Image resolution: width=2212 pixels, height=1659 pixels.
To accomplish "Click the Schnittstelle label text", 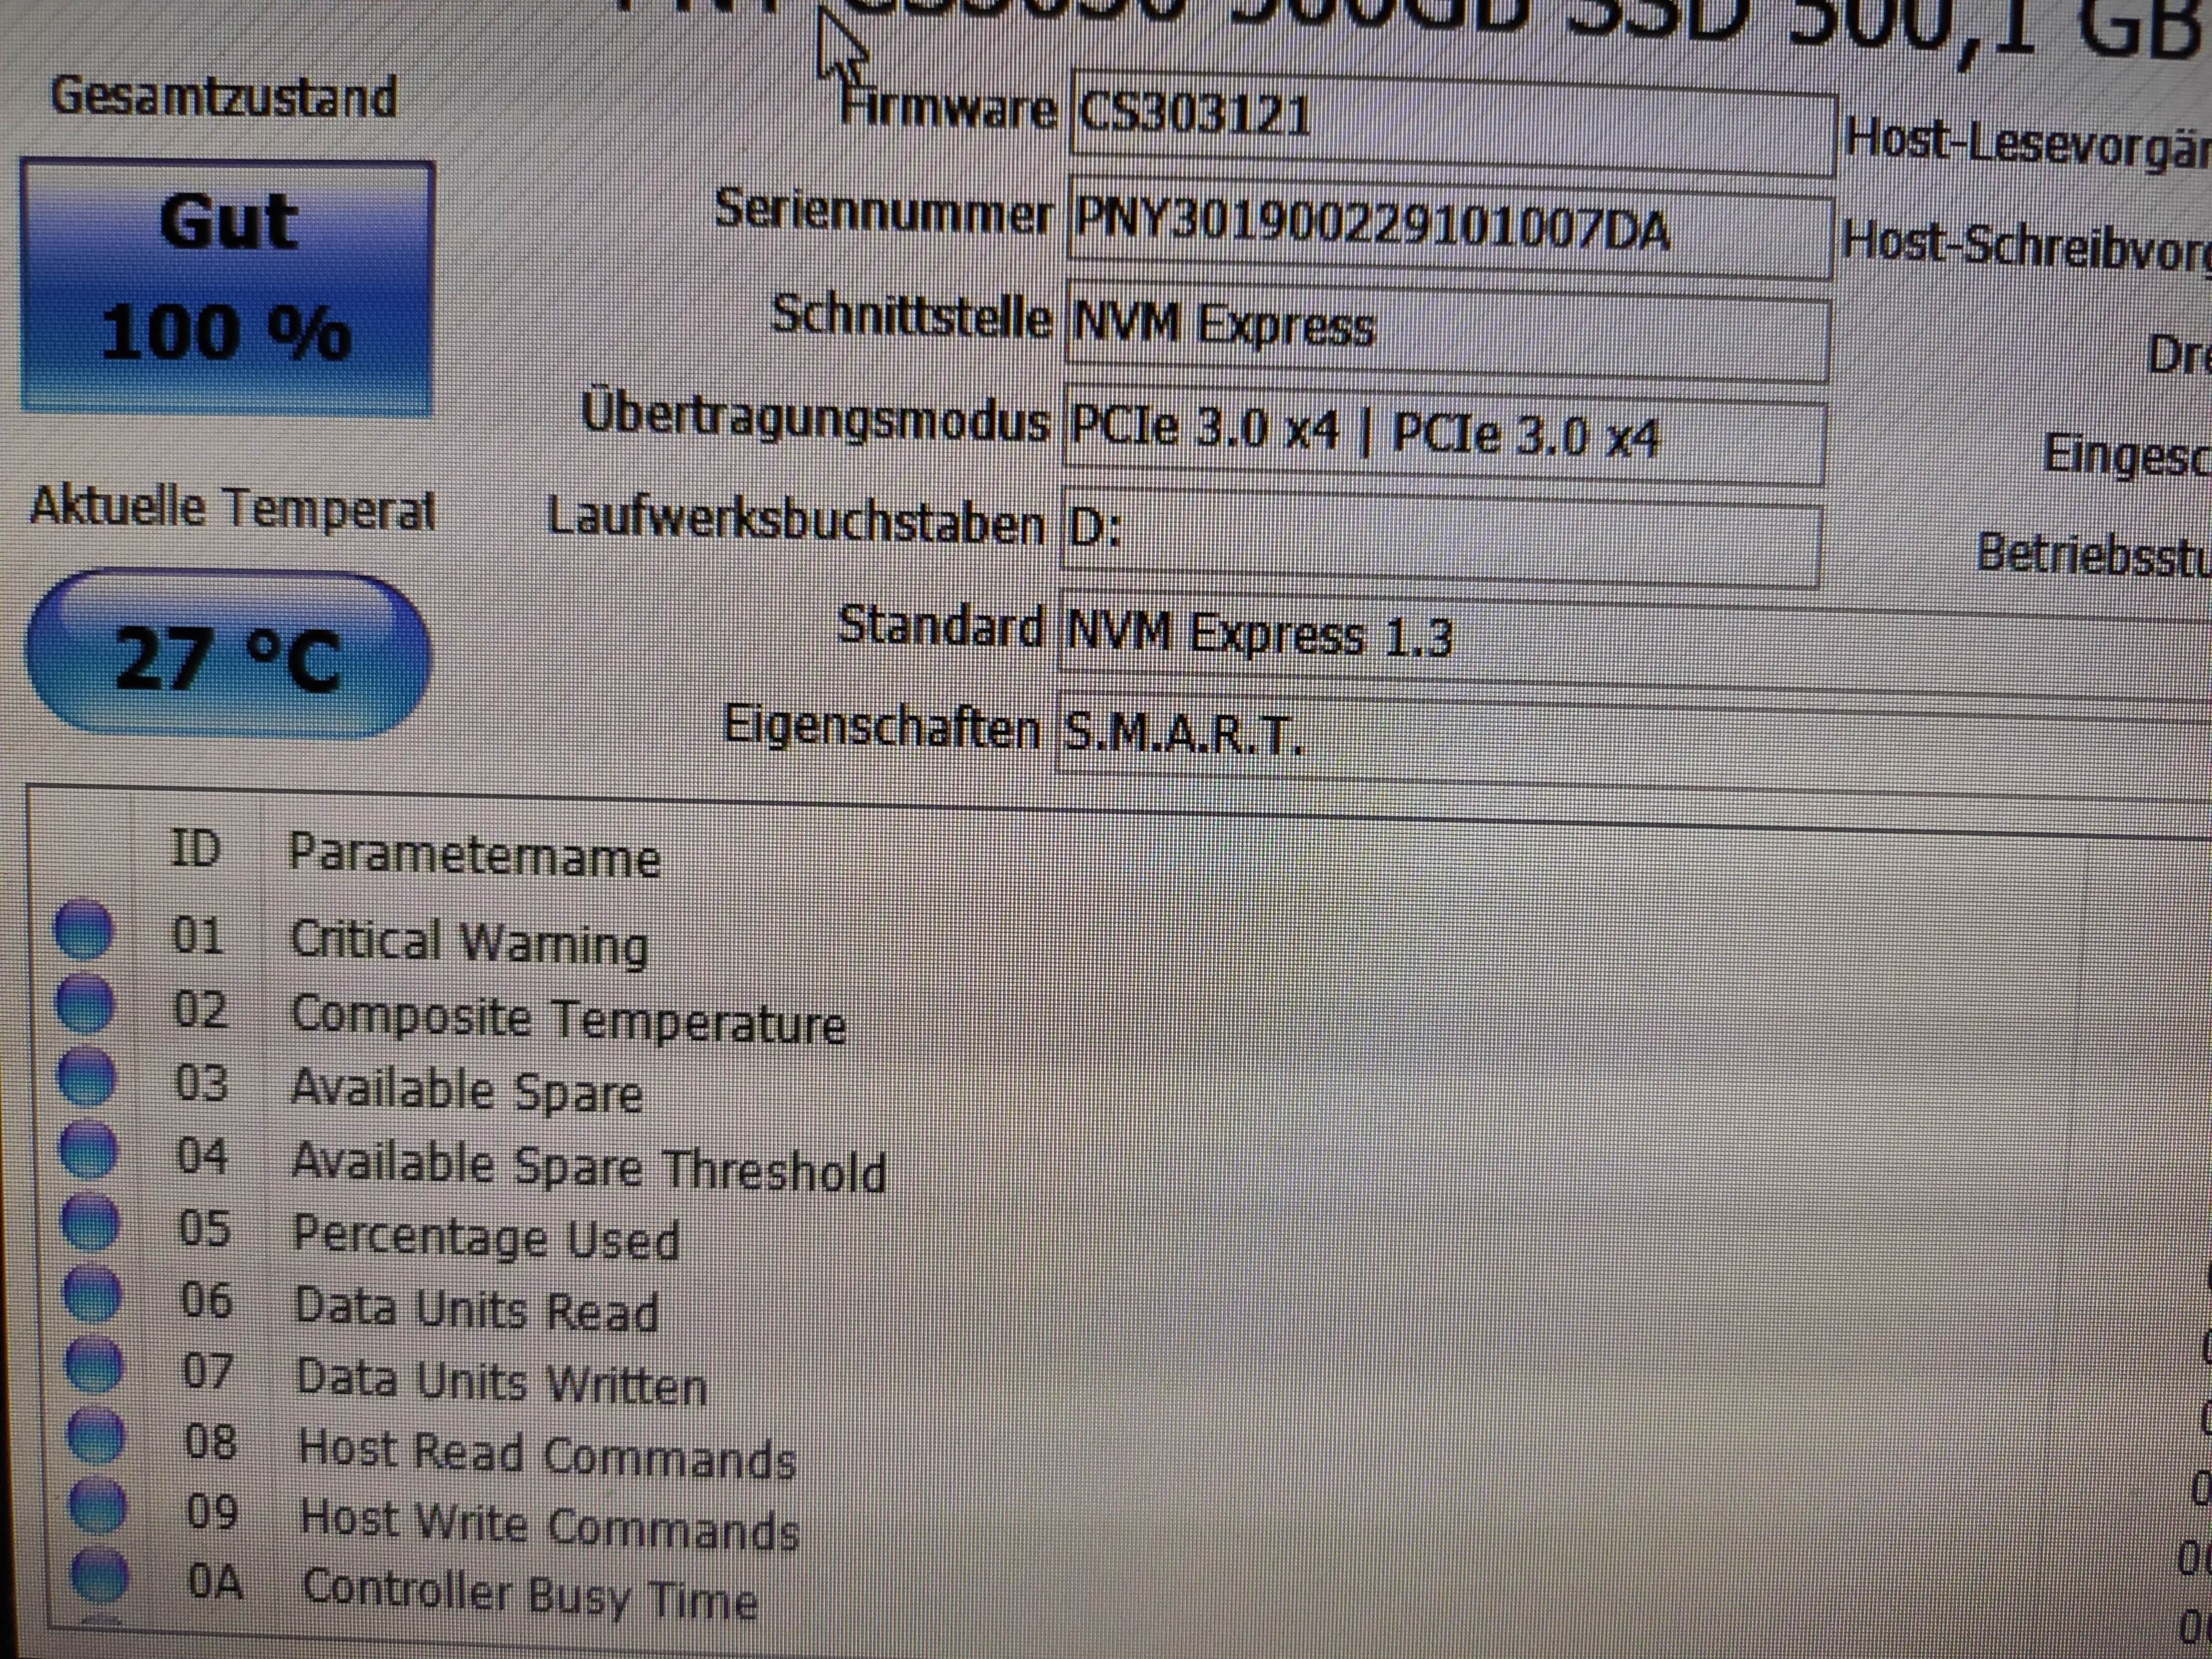I will point(911,316).
